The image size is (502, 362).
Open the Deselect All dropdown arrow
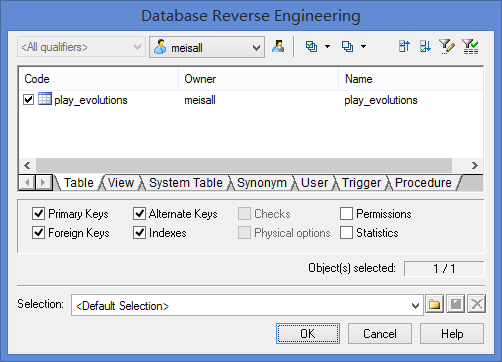363,47
